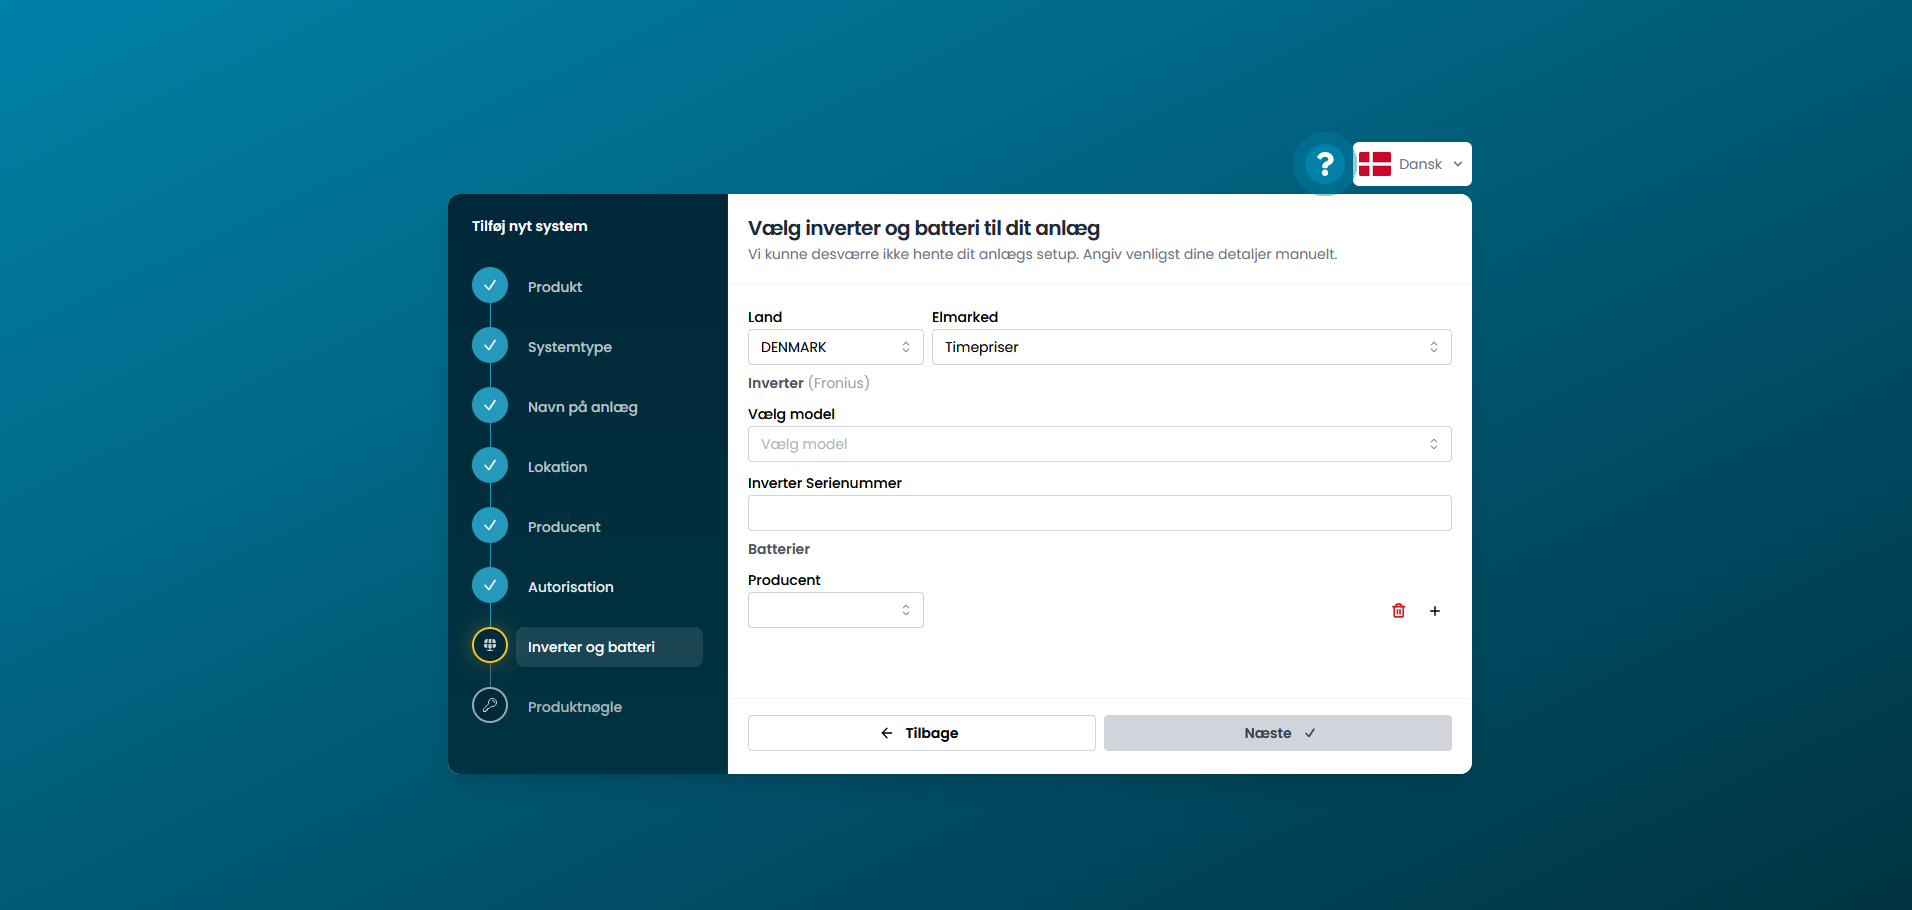This screenshot has height=910, width=1912.
Task: Click the Navn på anlæg checkmark icon
Action: [490, 405]
